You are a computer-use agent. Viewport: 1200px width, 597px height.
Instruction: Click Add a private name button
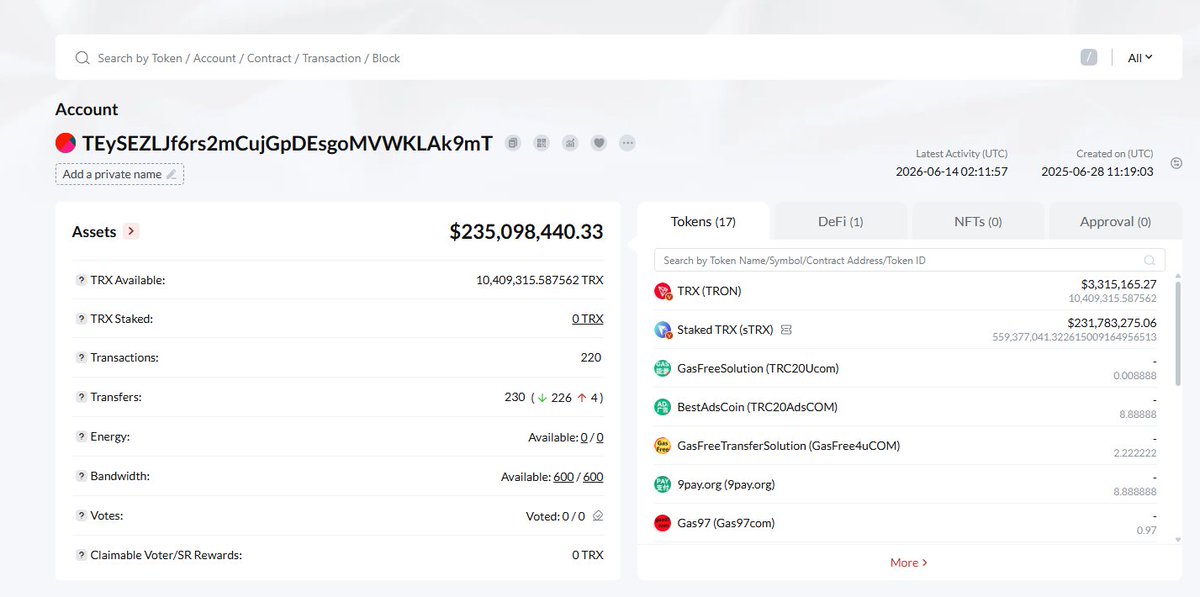tap(119, 174)
